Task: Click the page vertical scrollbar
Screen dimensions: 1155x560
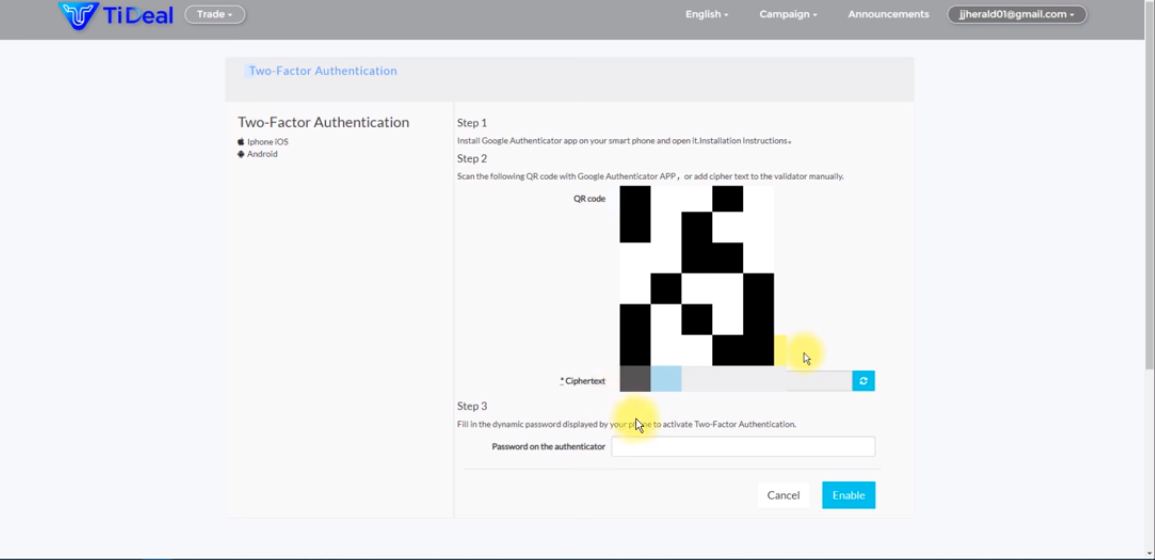Action: point(1149,184)
